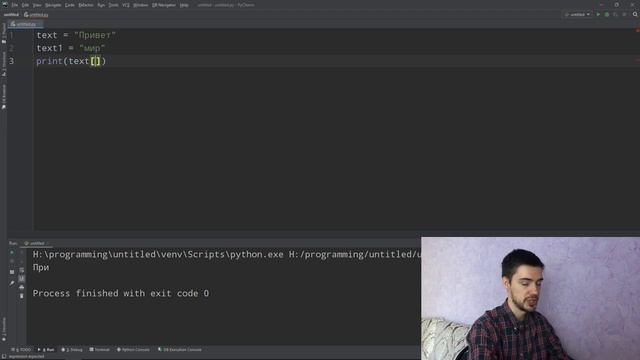Click the print keyword on line 3
This screenshot has height=360, width=640.
(x=49, y=61)
